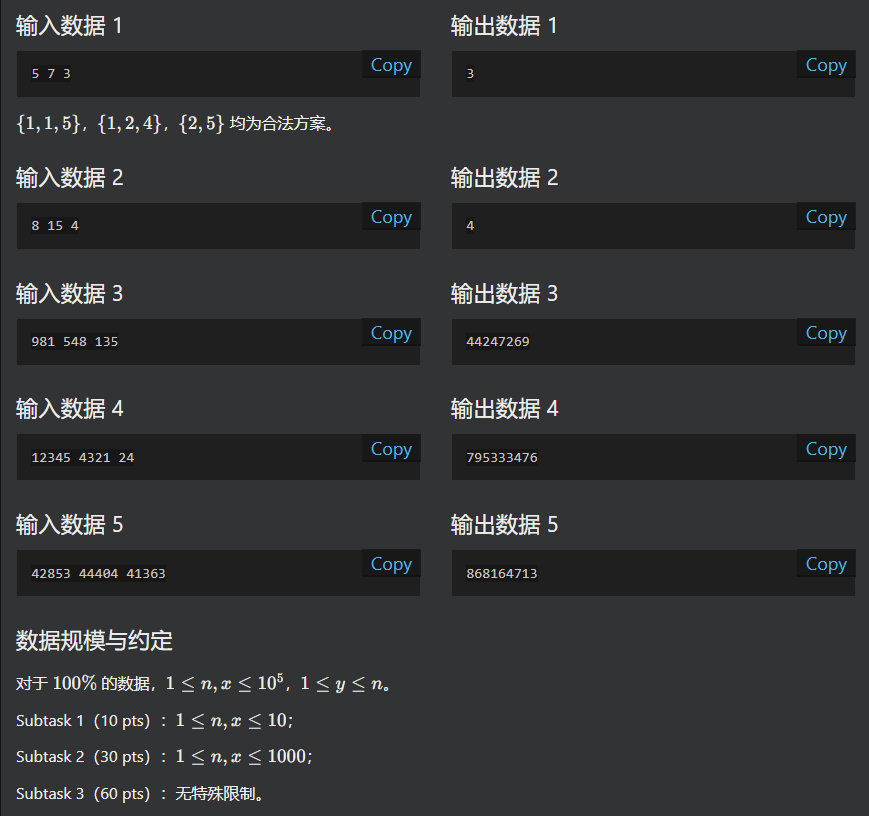Select input text "12345 4321 24"

pos(83,457)
